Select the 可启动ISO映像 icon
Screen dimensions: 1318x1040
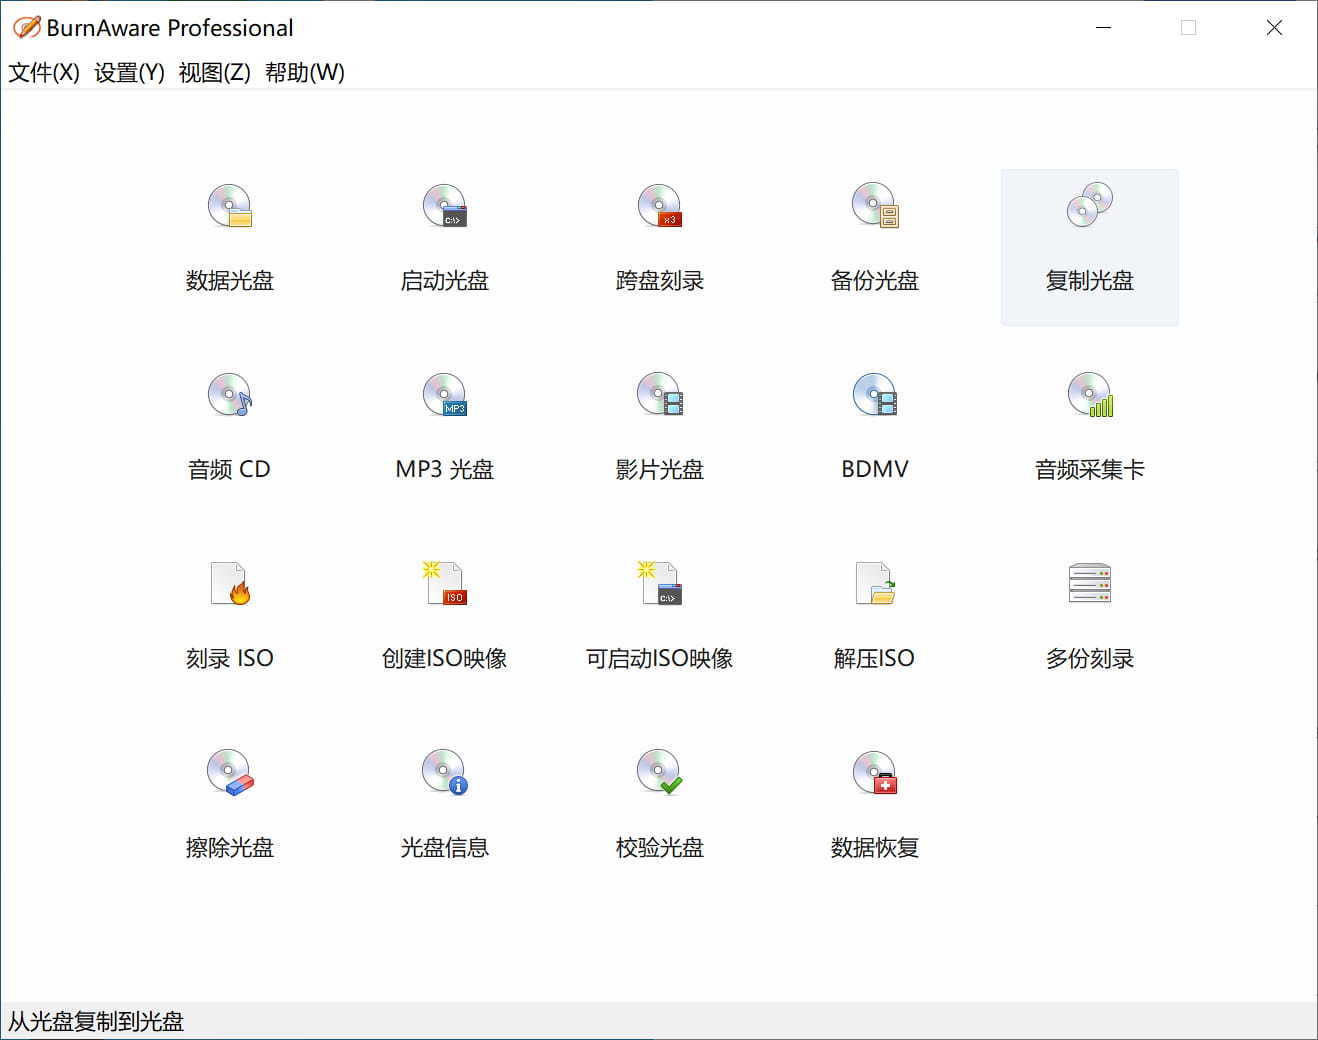[x=659, y=617]
